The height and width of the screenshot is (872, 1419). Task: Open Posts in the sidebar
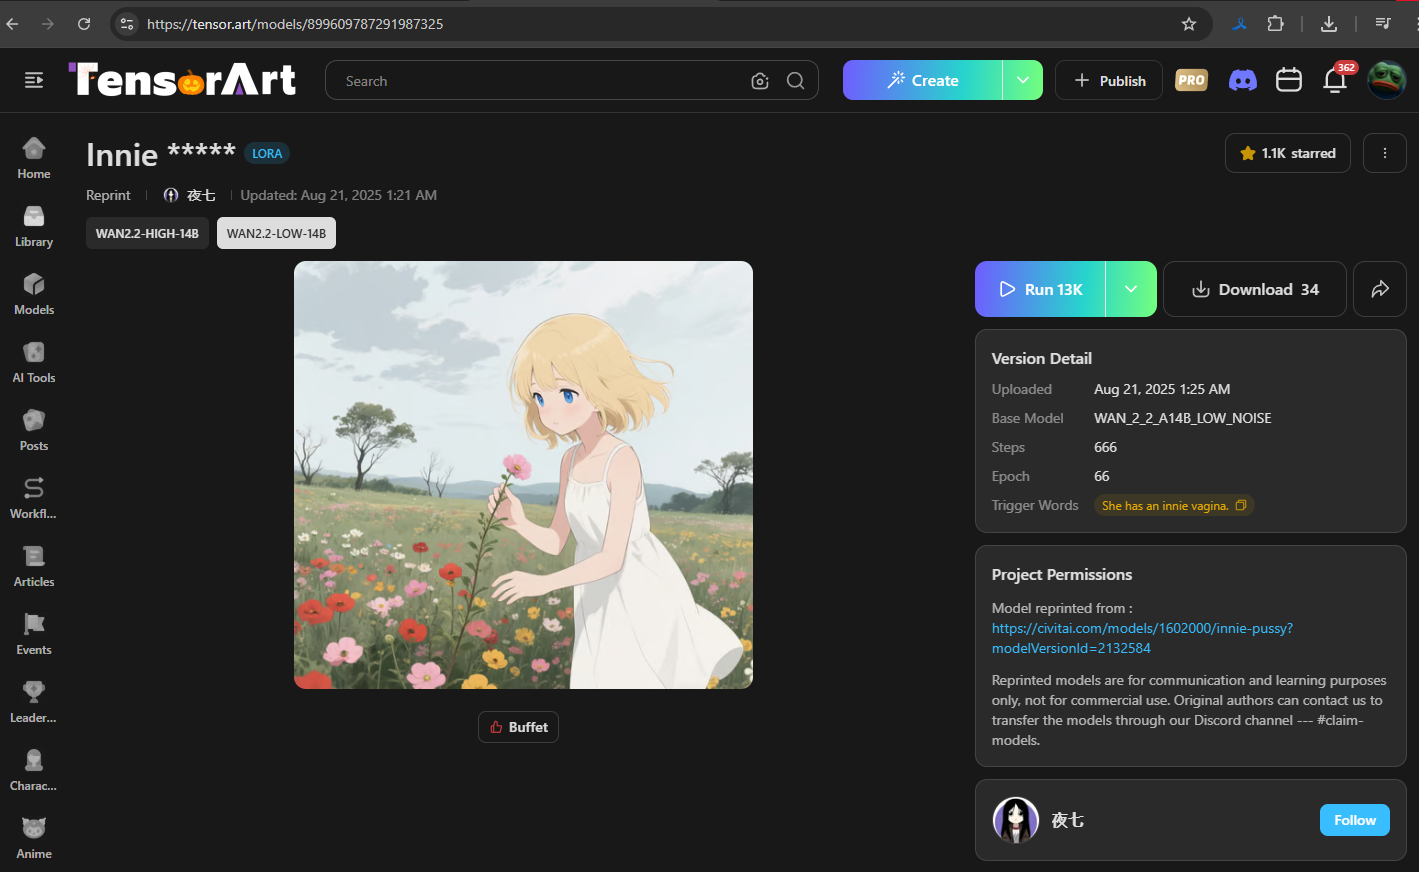click(x=34, y=430)
